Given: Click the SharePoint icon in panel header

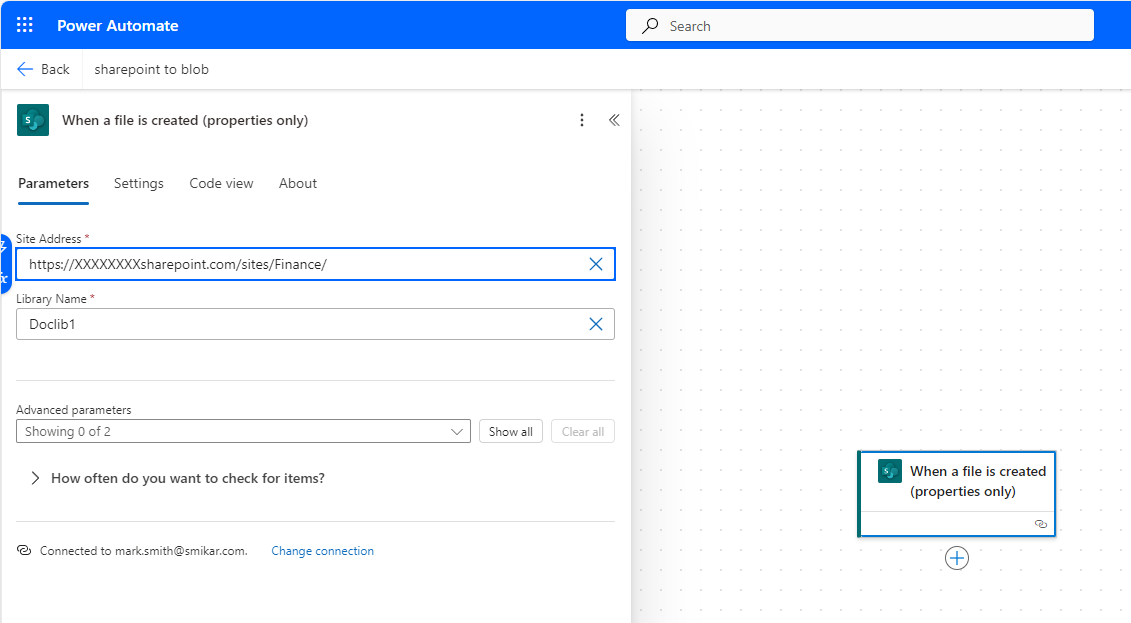Looking at the screenshot, I should point(32,120).
